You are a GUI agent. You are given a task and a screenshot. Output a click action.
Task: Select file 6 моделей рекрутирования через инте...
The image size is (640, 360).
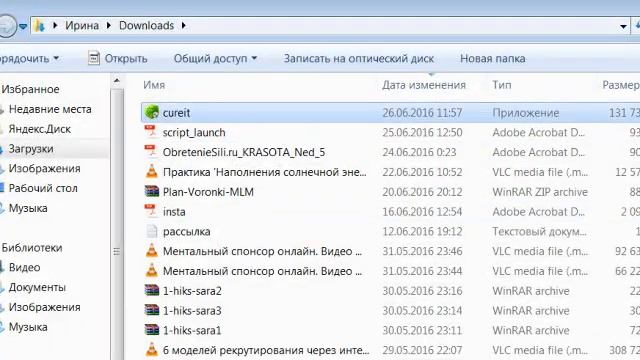click(266, 350)
